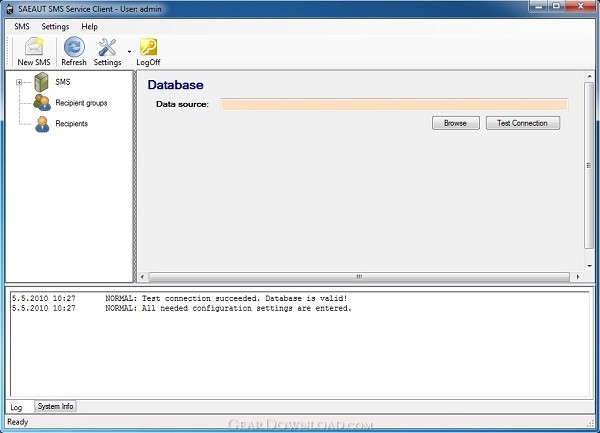The width and height of the screenshot is (600, 433).
Task: Click the horizontal scrollbar right arrow
Action: pos(577,277)
